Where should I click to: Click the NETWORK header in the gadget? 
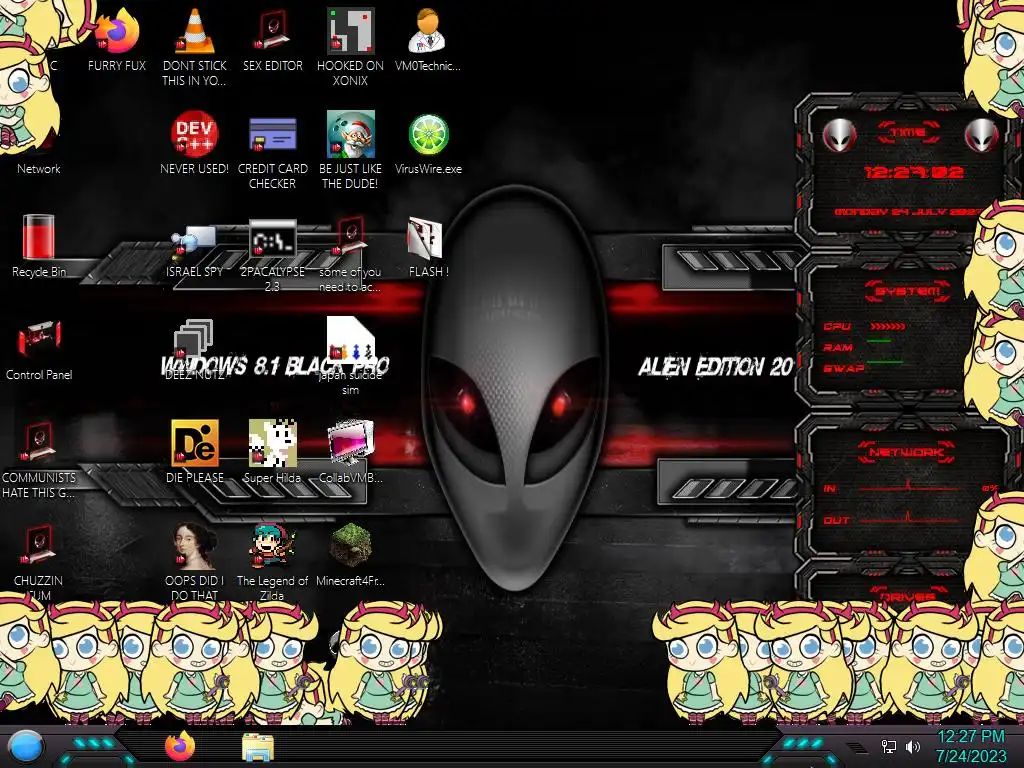click(907, 452)
